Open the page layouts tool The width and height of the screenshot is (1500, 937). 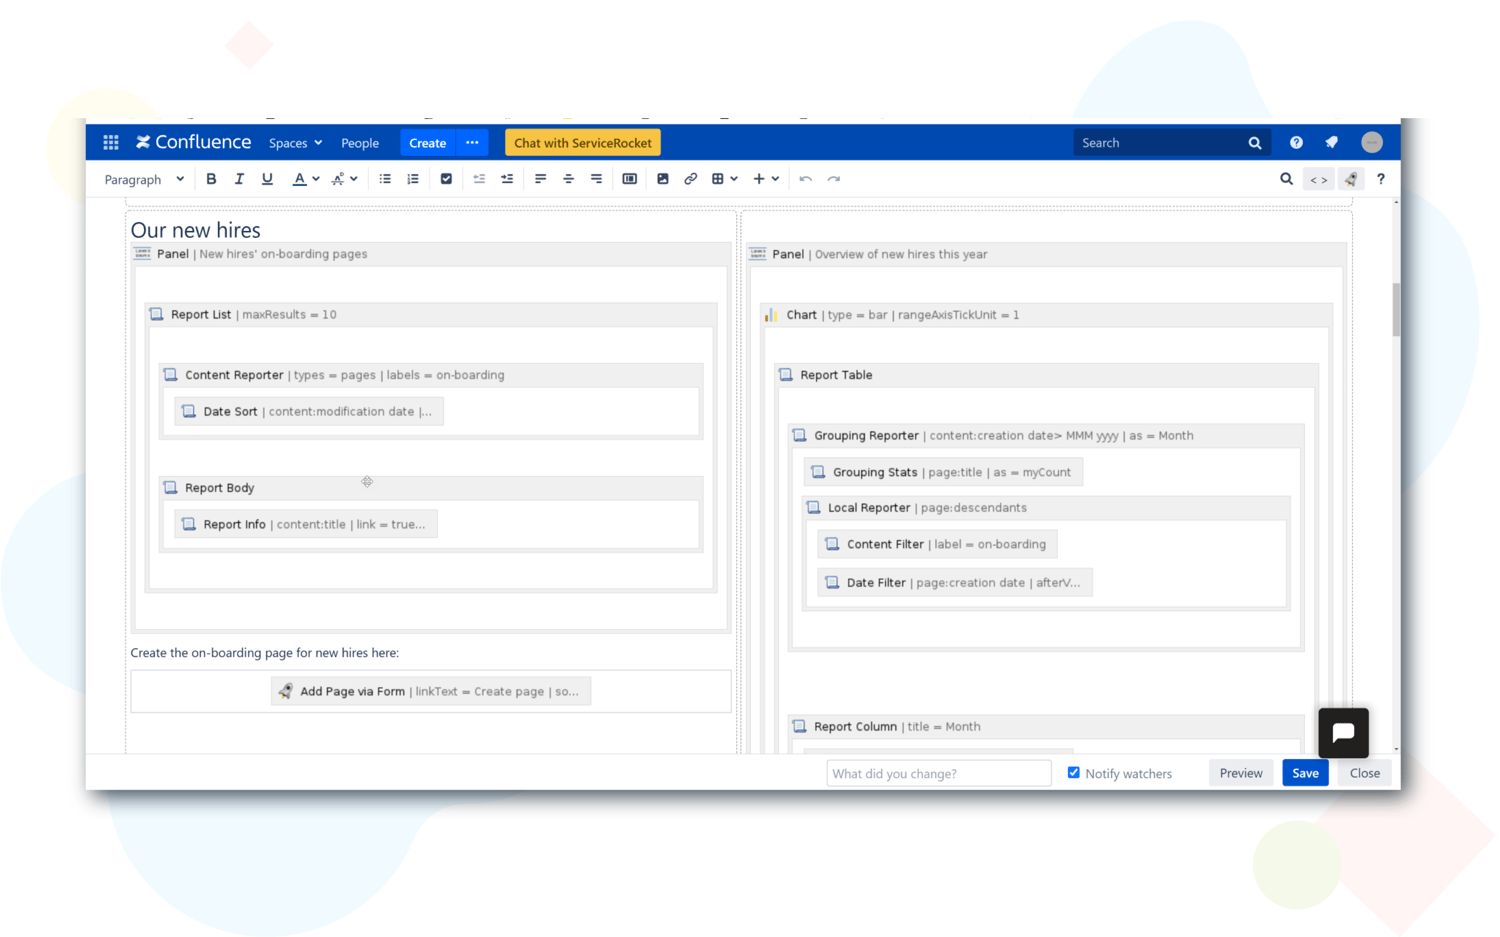[x=629, y=178]
